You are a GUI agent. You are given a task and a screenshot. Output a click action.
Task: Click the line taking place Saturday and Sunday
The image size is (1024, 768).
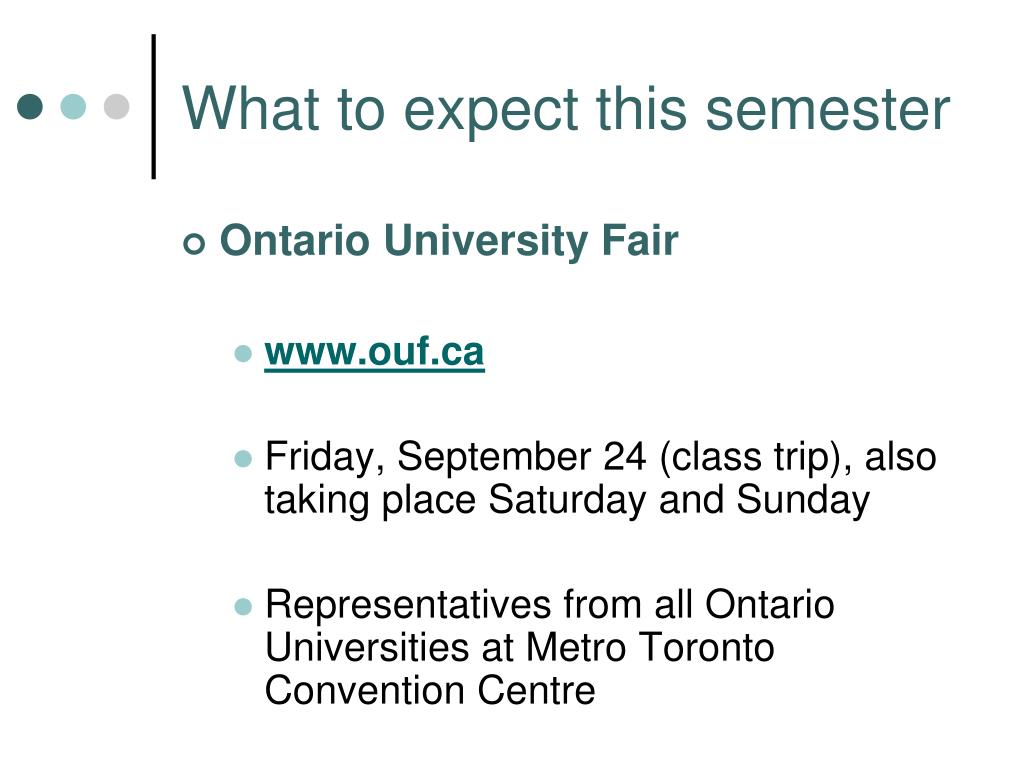pos(567,500)
